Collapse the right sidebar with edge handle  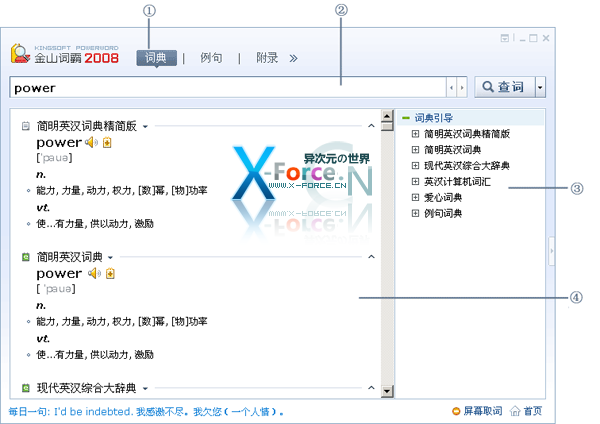551,251
